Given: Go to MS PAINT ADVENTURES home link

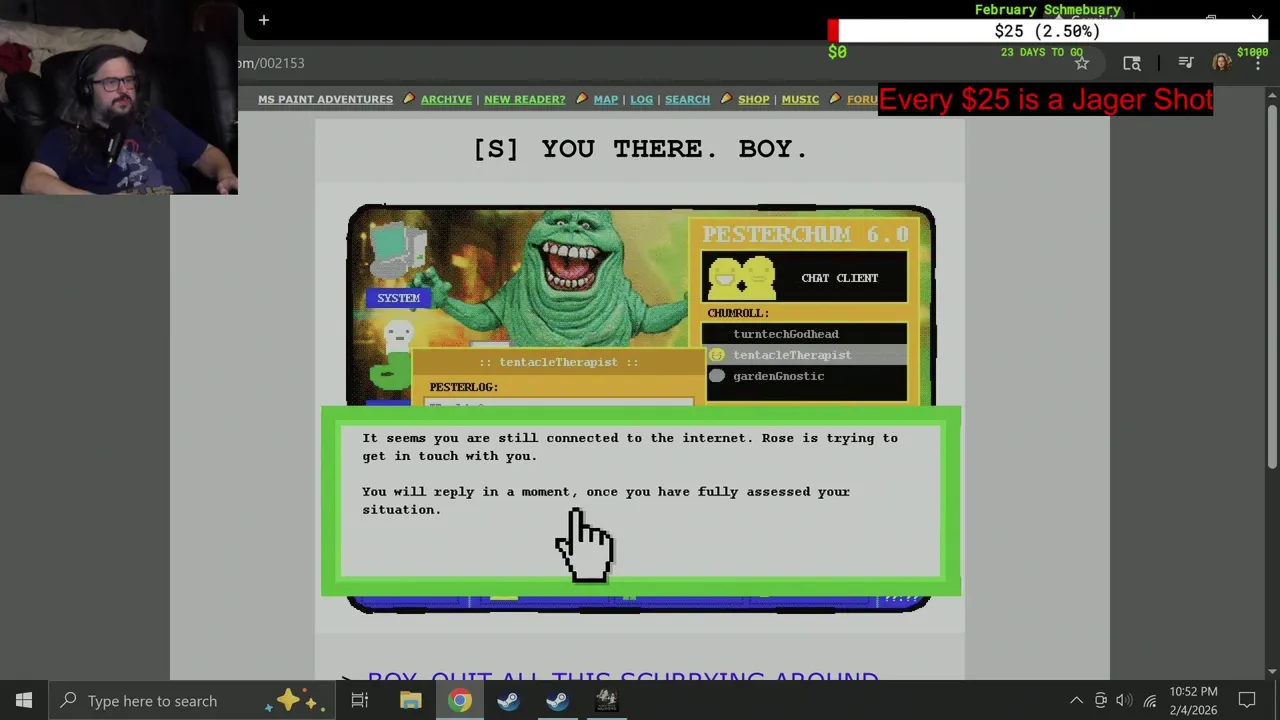Looking at the screenshot, I should (325, 99).
